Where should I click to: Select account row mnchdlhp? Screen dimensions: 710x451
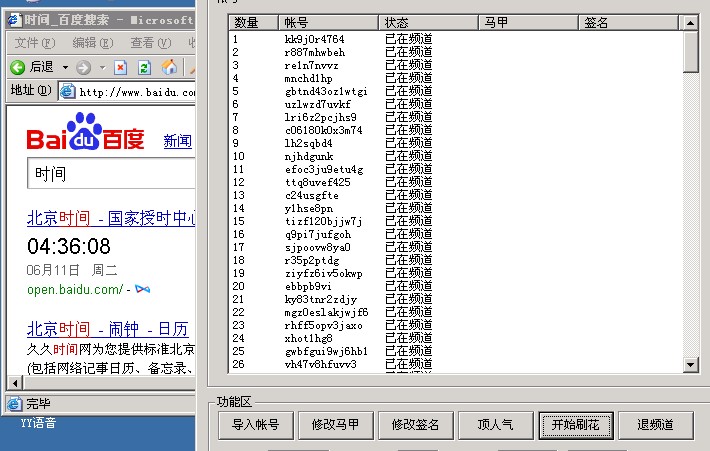coord(455,78)
